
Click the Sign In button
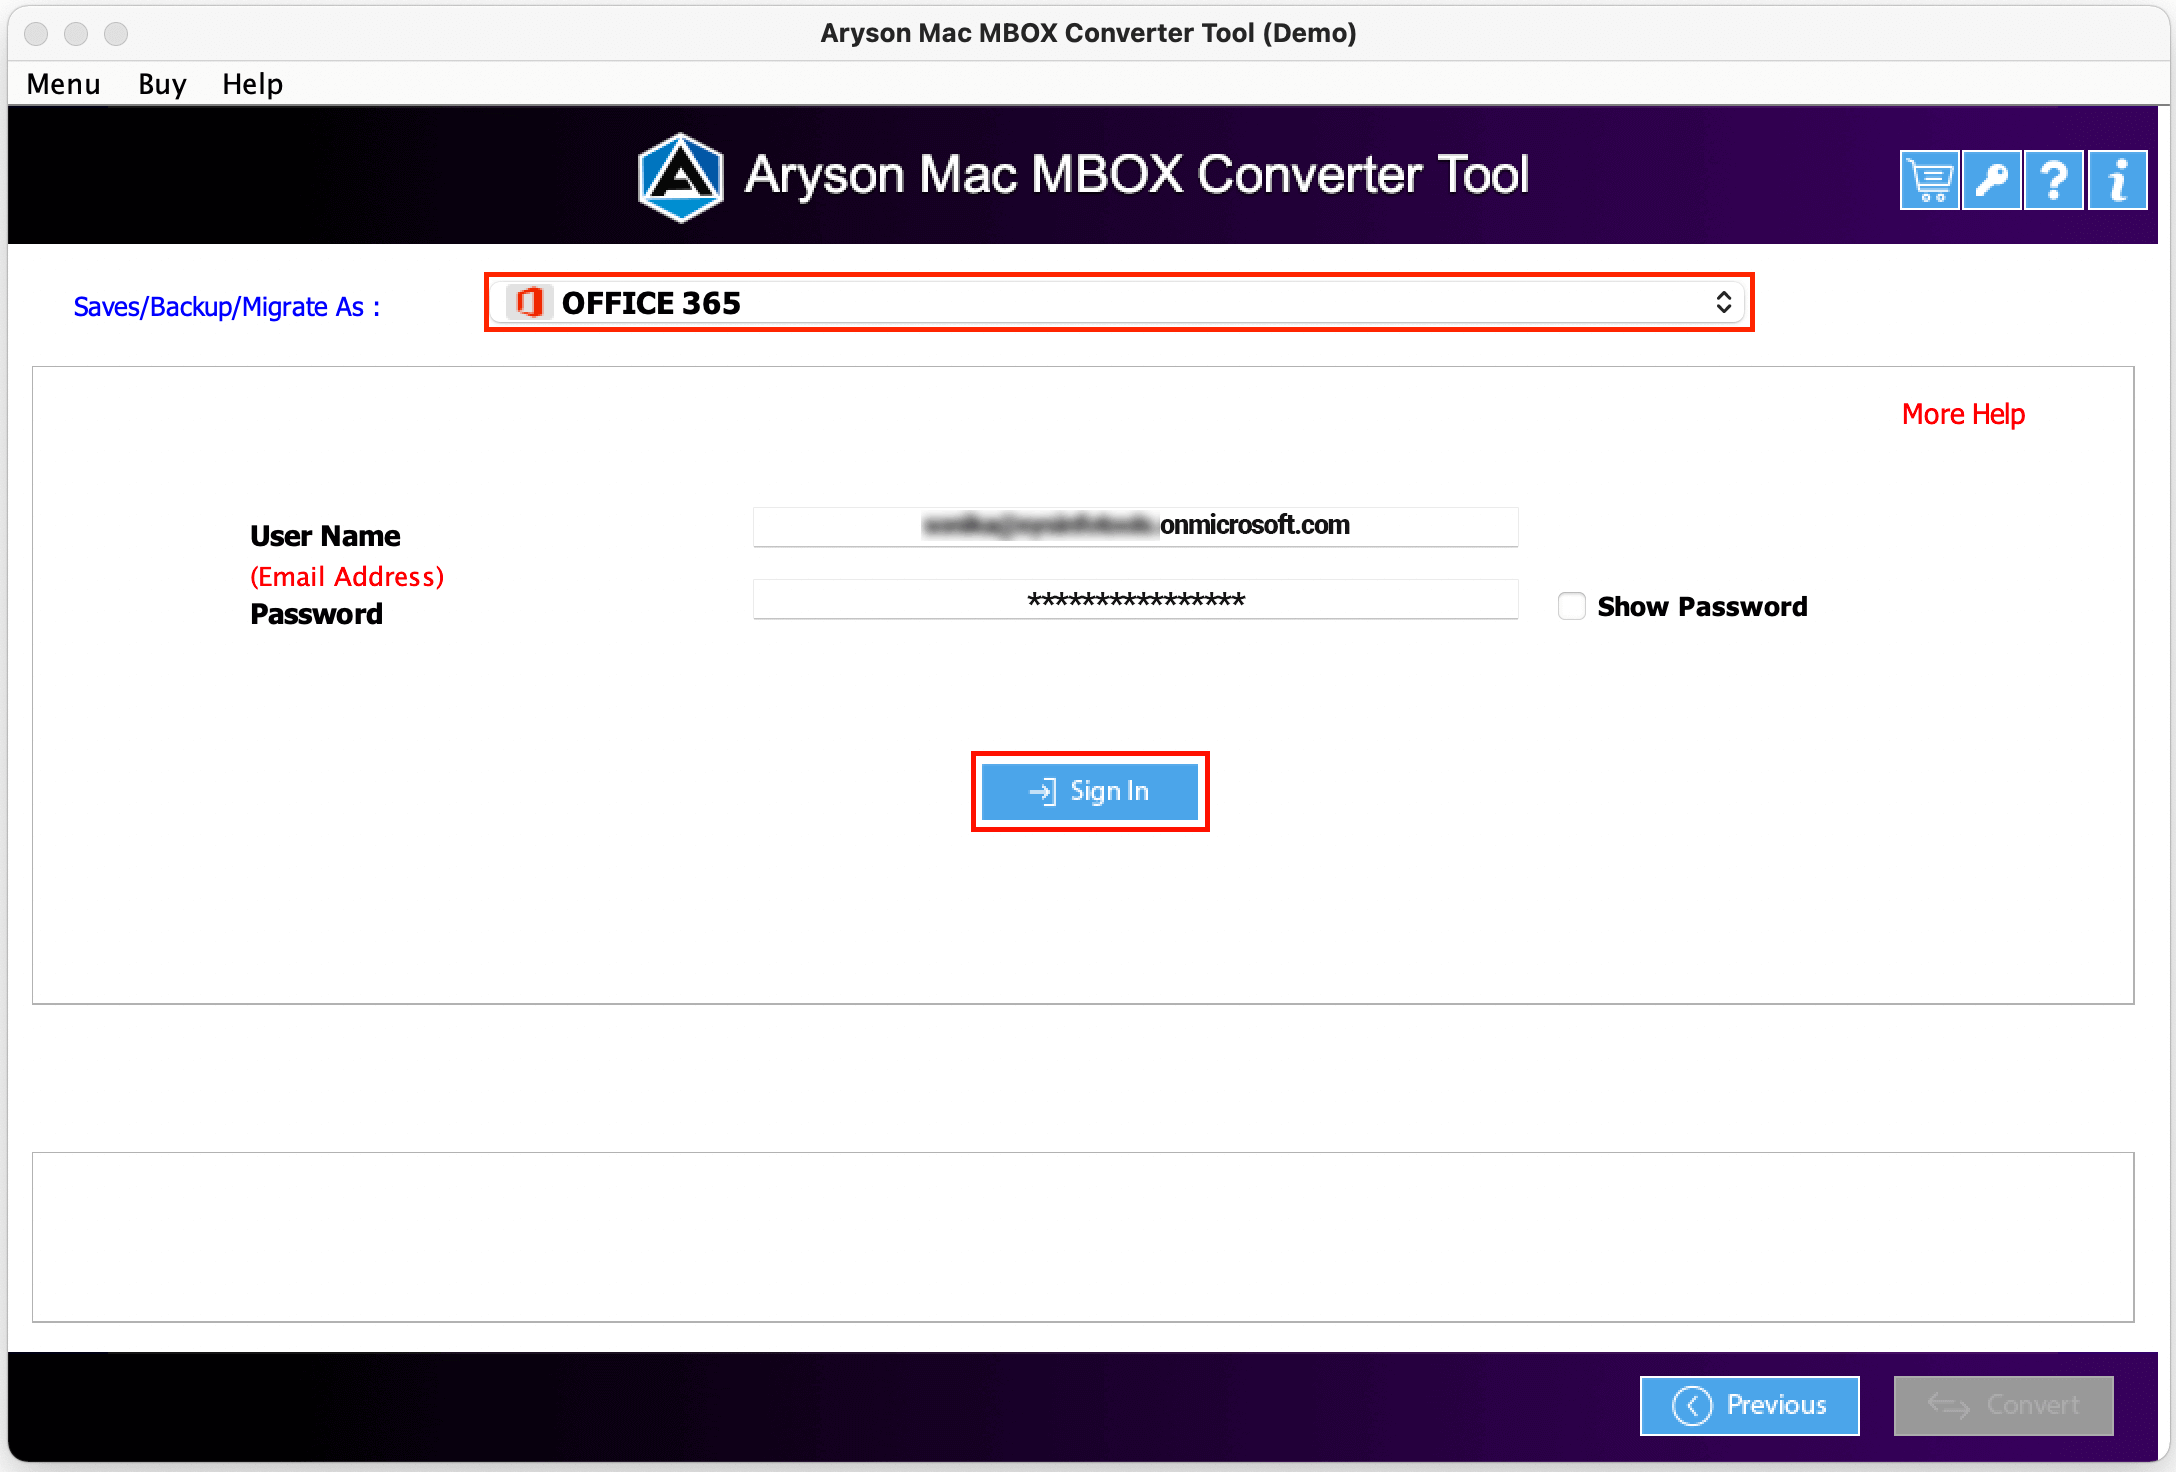pos(1089,791)
